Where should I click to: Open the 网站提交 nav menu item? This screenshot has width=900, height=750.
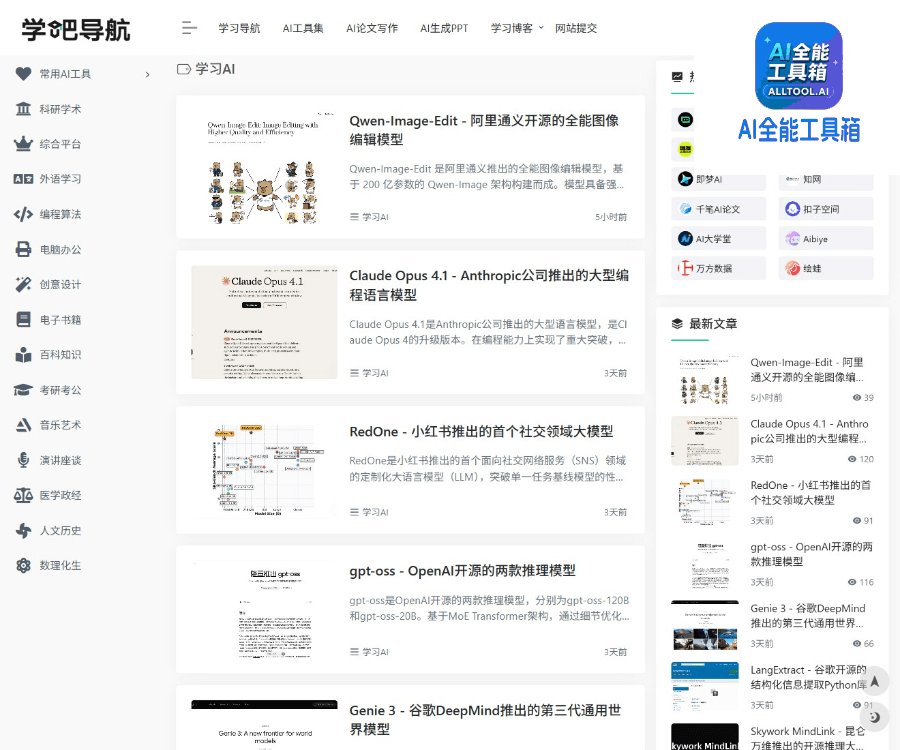point(576,28)
